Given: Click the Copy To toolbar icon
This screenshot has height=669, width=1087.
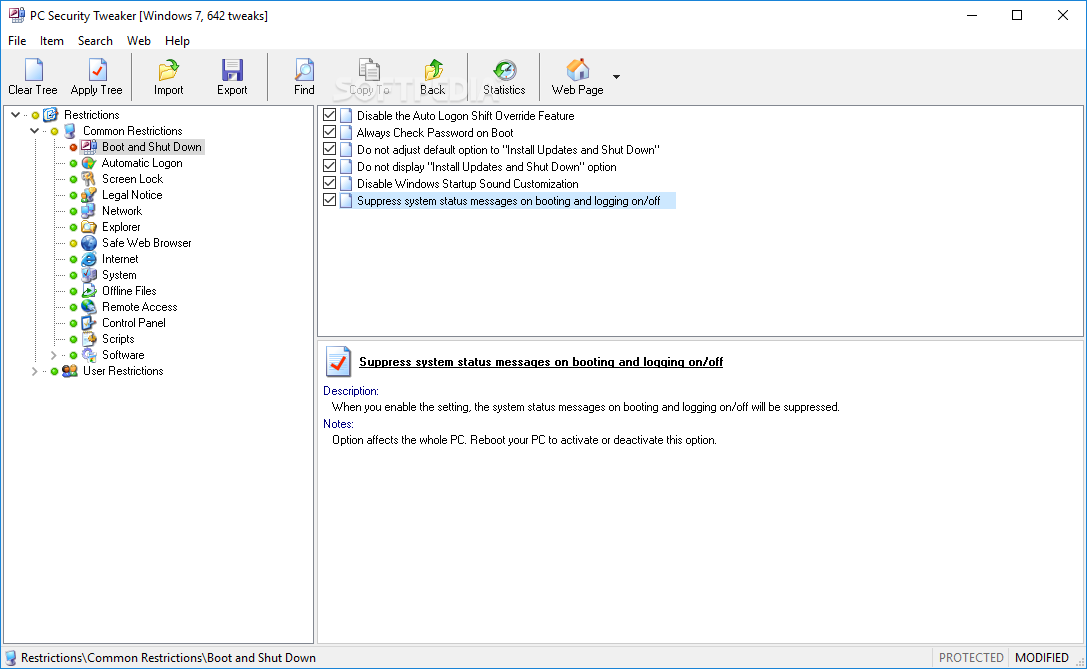Looking at the screenshot, I should (x=369, y=70).
